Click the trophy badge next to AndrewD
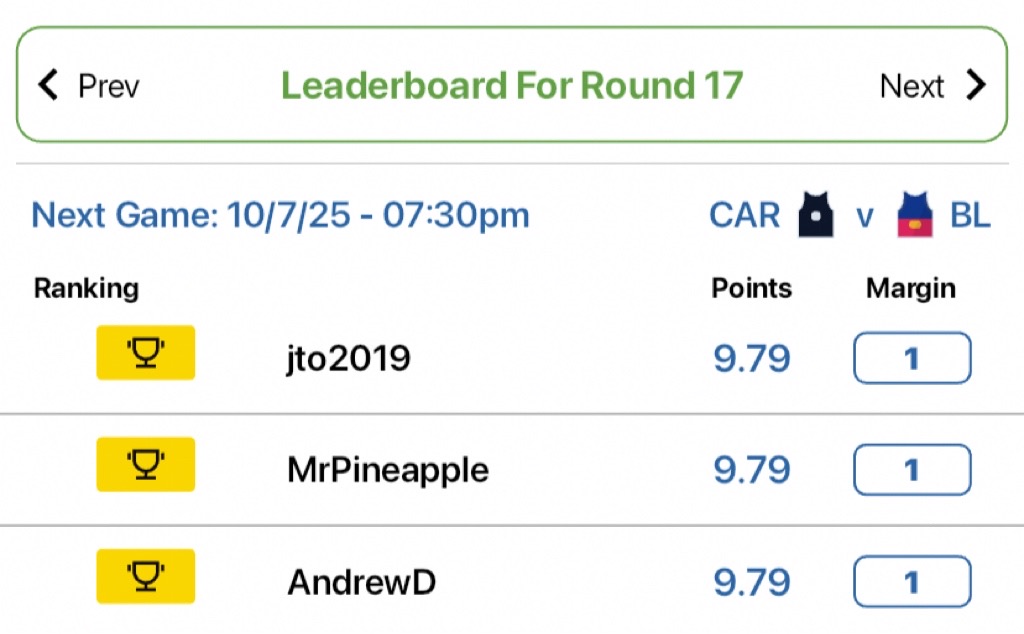 (146, 576)
